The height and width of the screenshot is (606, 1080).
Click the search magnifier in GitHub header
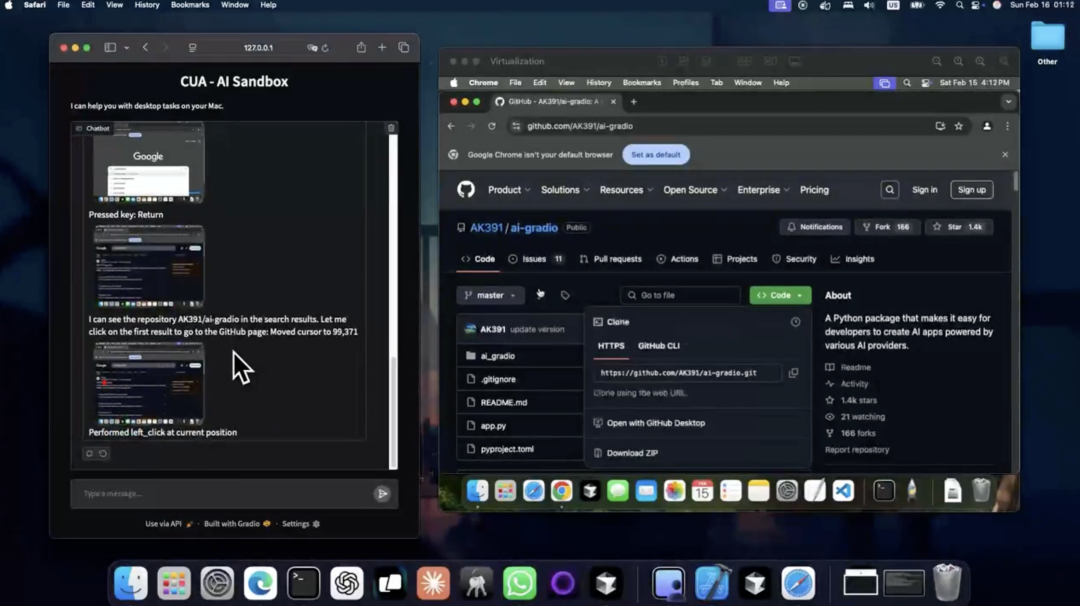point(889,189)
